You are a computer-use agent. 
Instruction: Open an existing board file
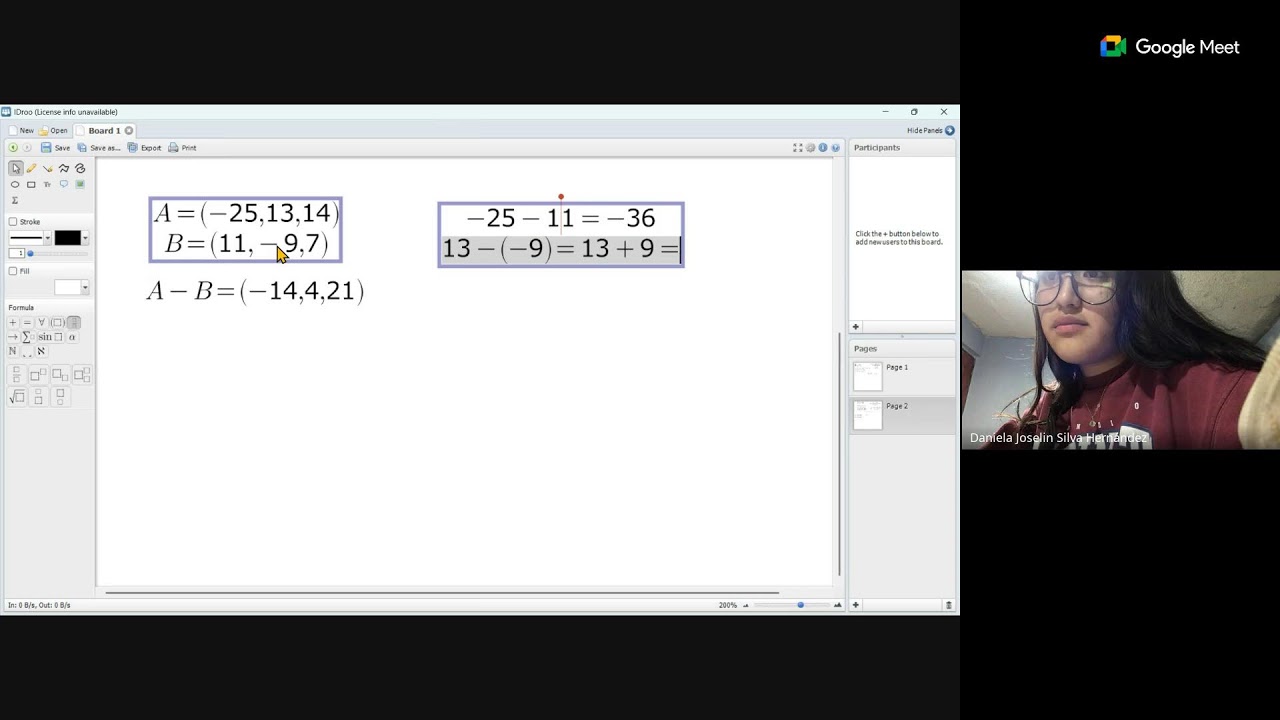click(x=54, y=131)
